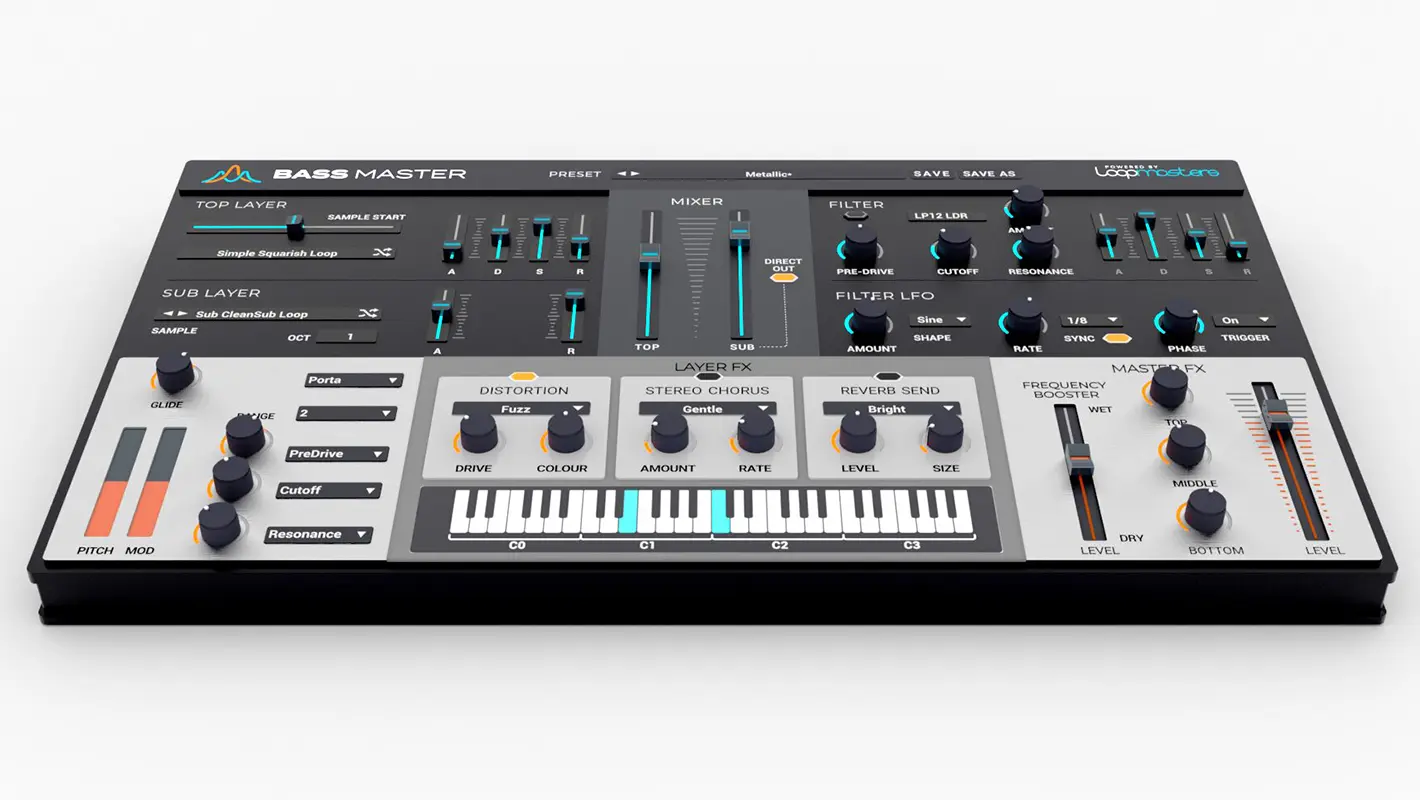Screen dimensions: 1420x800
Task: Click the Master FX Bottom knob
Action: (1207, 512)
